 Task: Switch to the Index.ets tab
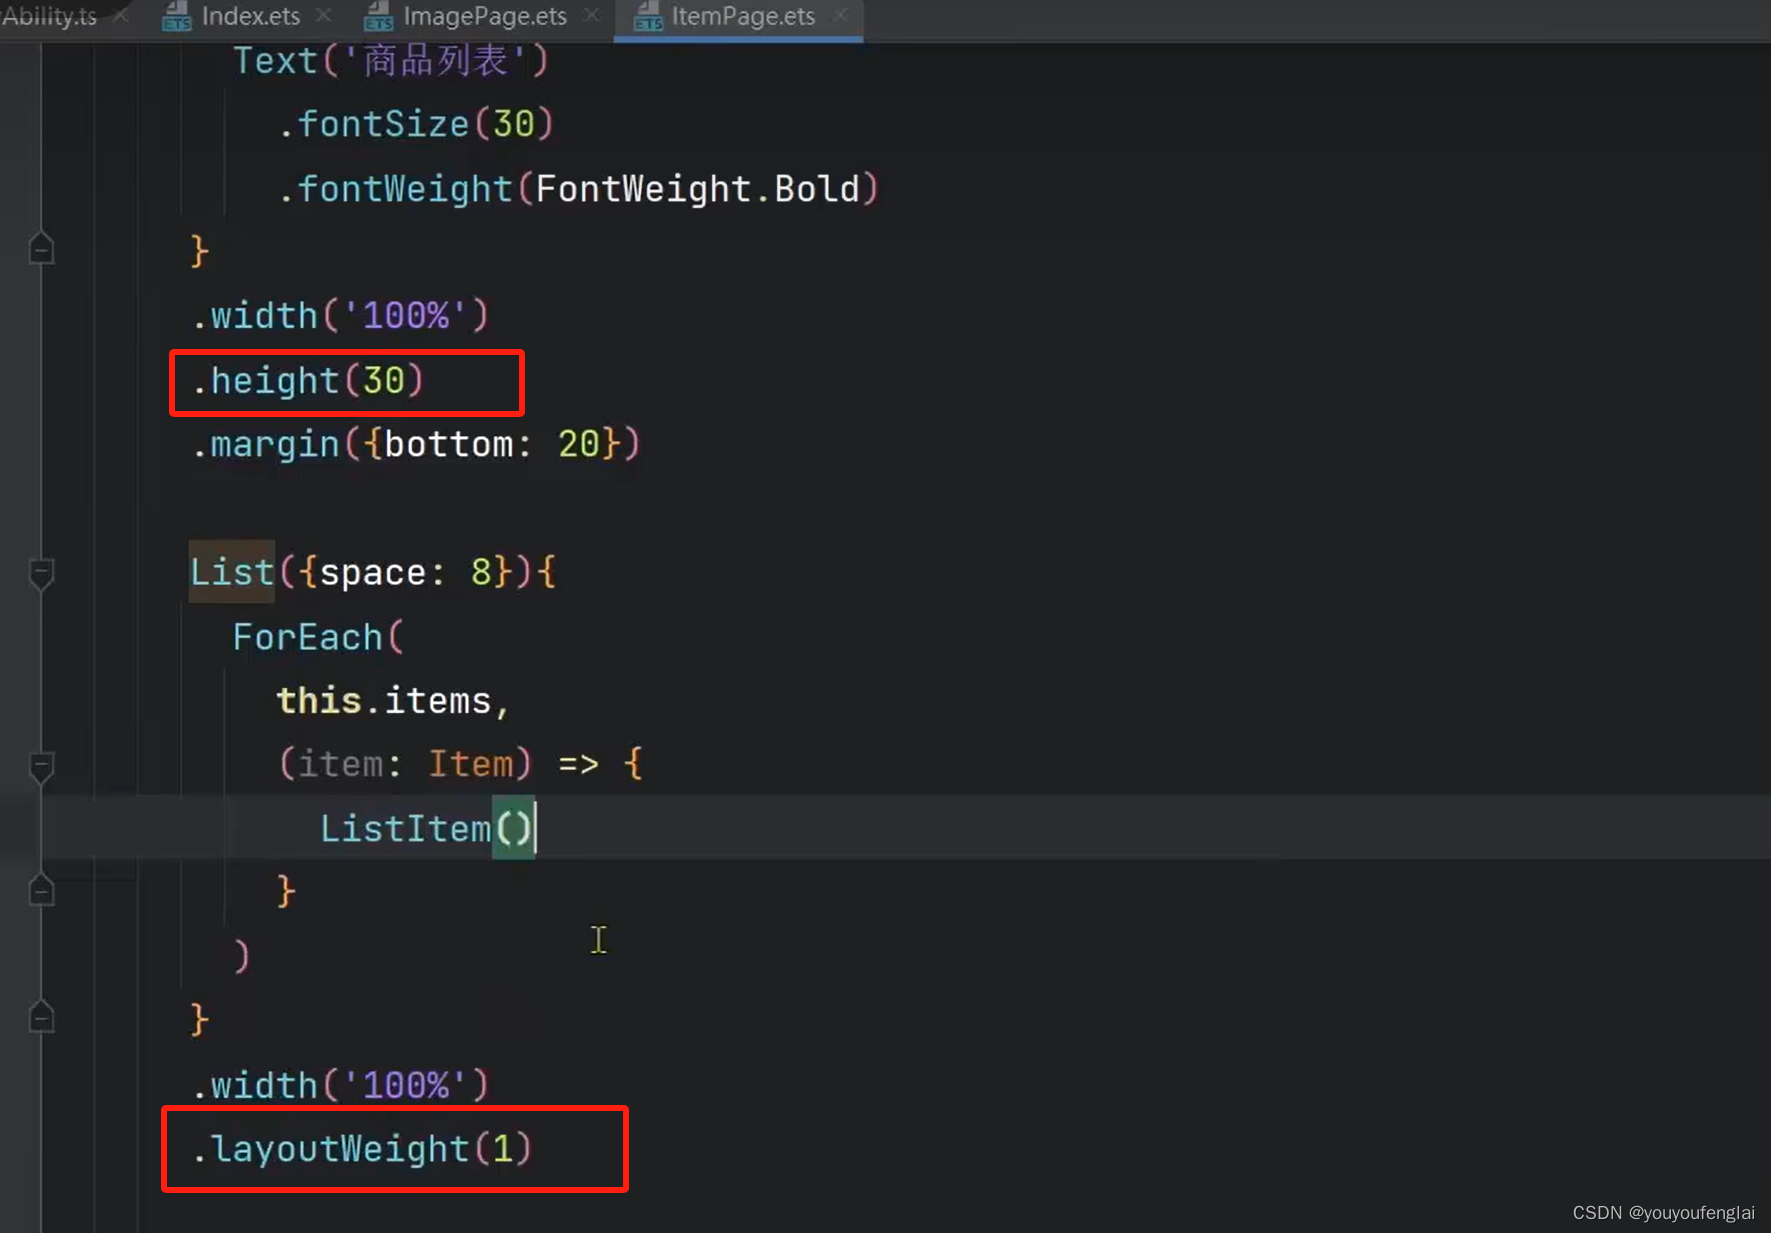250,16
